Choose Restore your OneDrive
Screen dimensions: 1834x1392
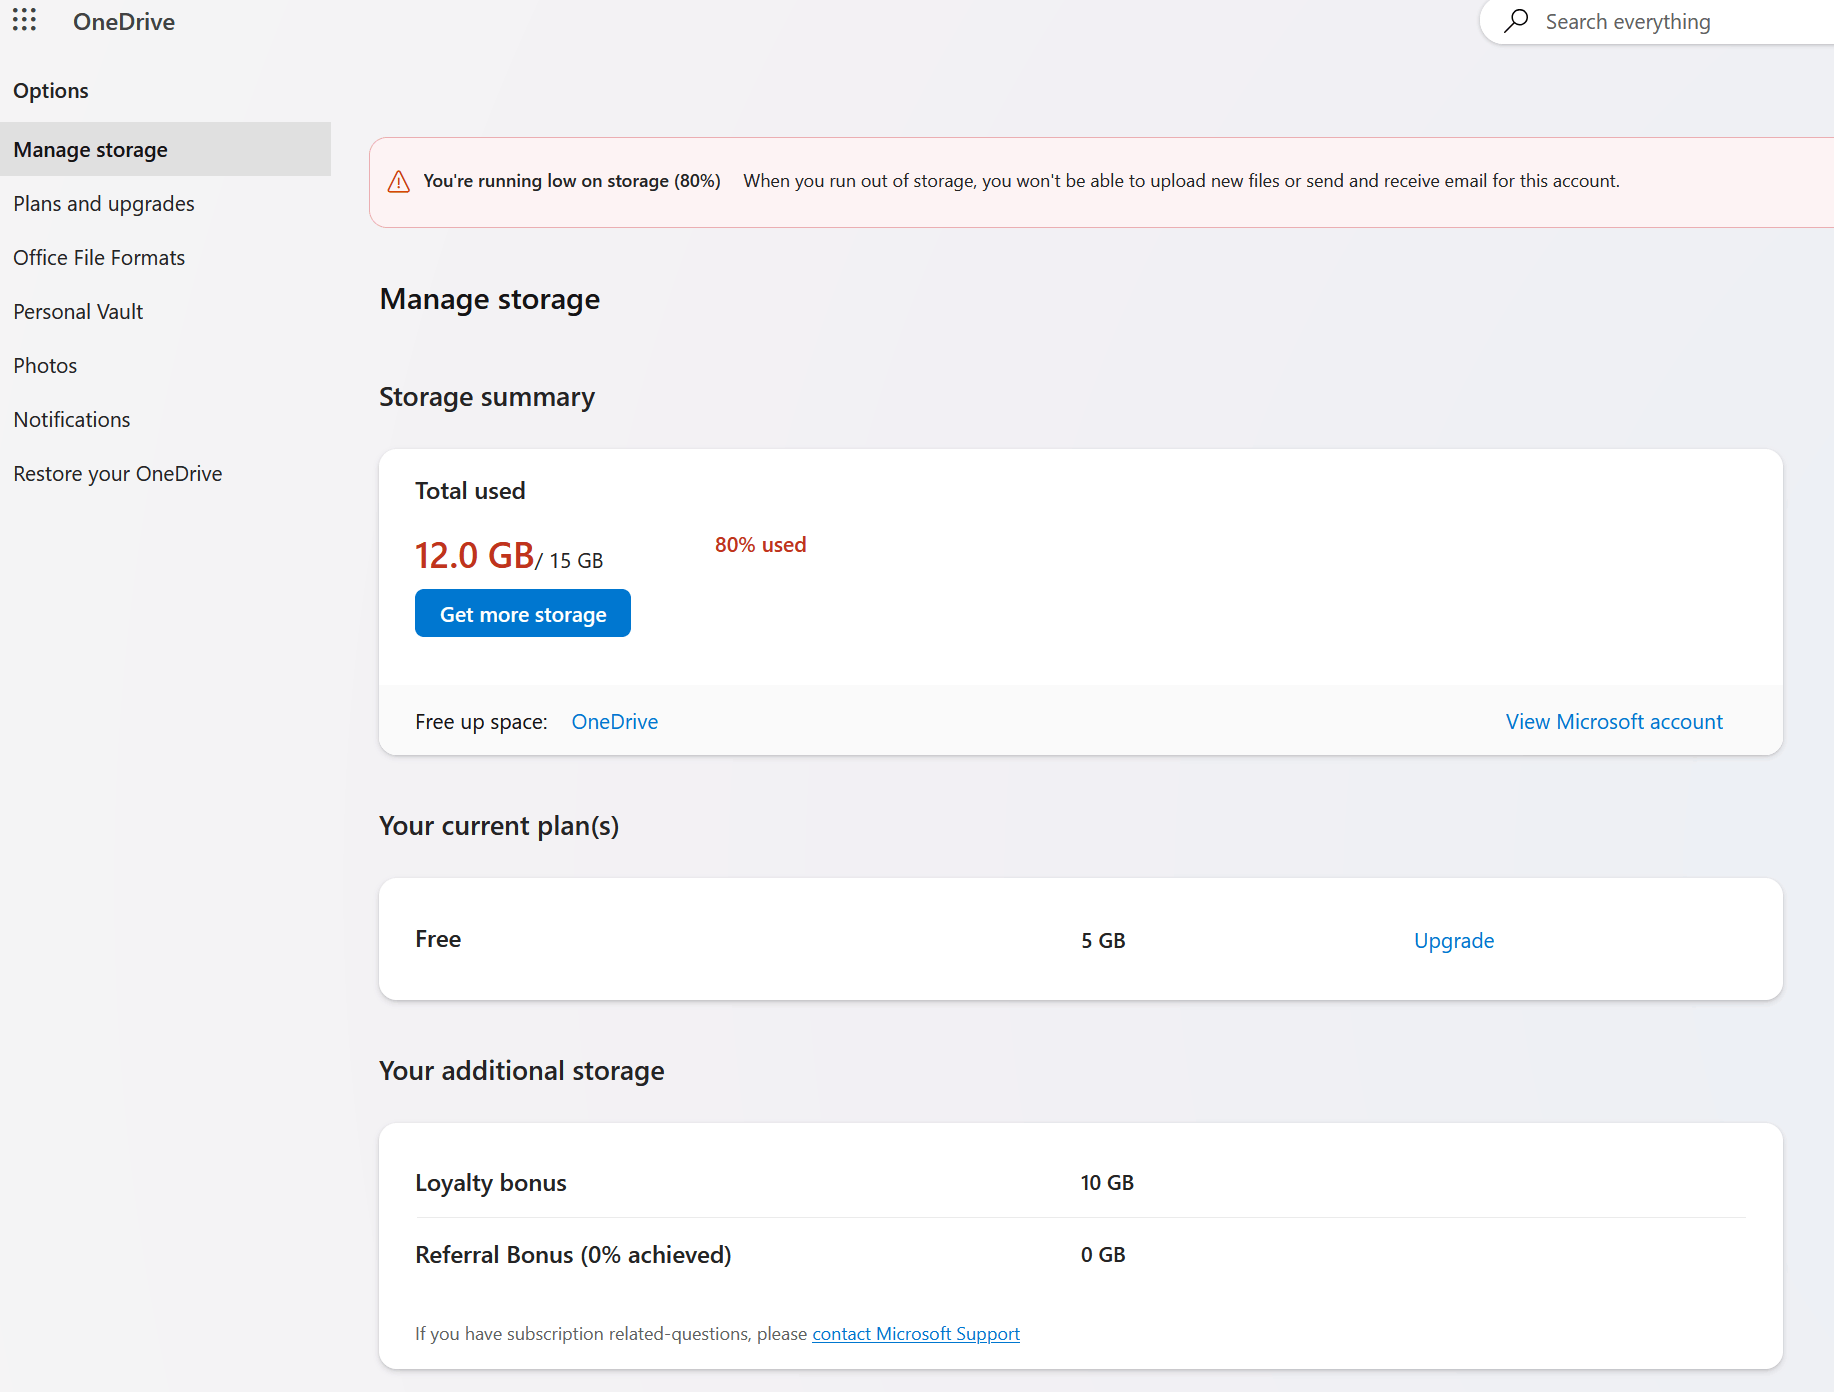118,474
